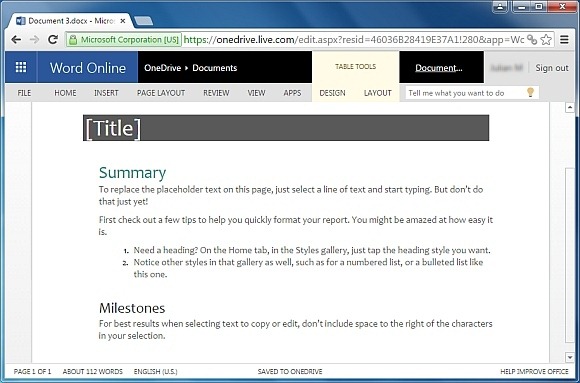
Task: Open the Office app launcher grid
Action: 21,67
